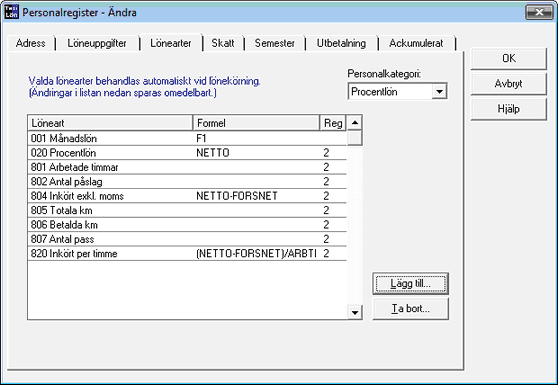Open the Löneuppgifter tab
This screenshot has height=385, width=558.
point(97,43)
